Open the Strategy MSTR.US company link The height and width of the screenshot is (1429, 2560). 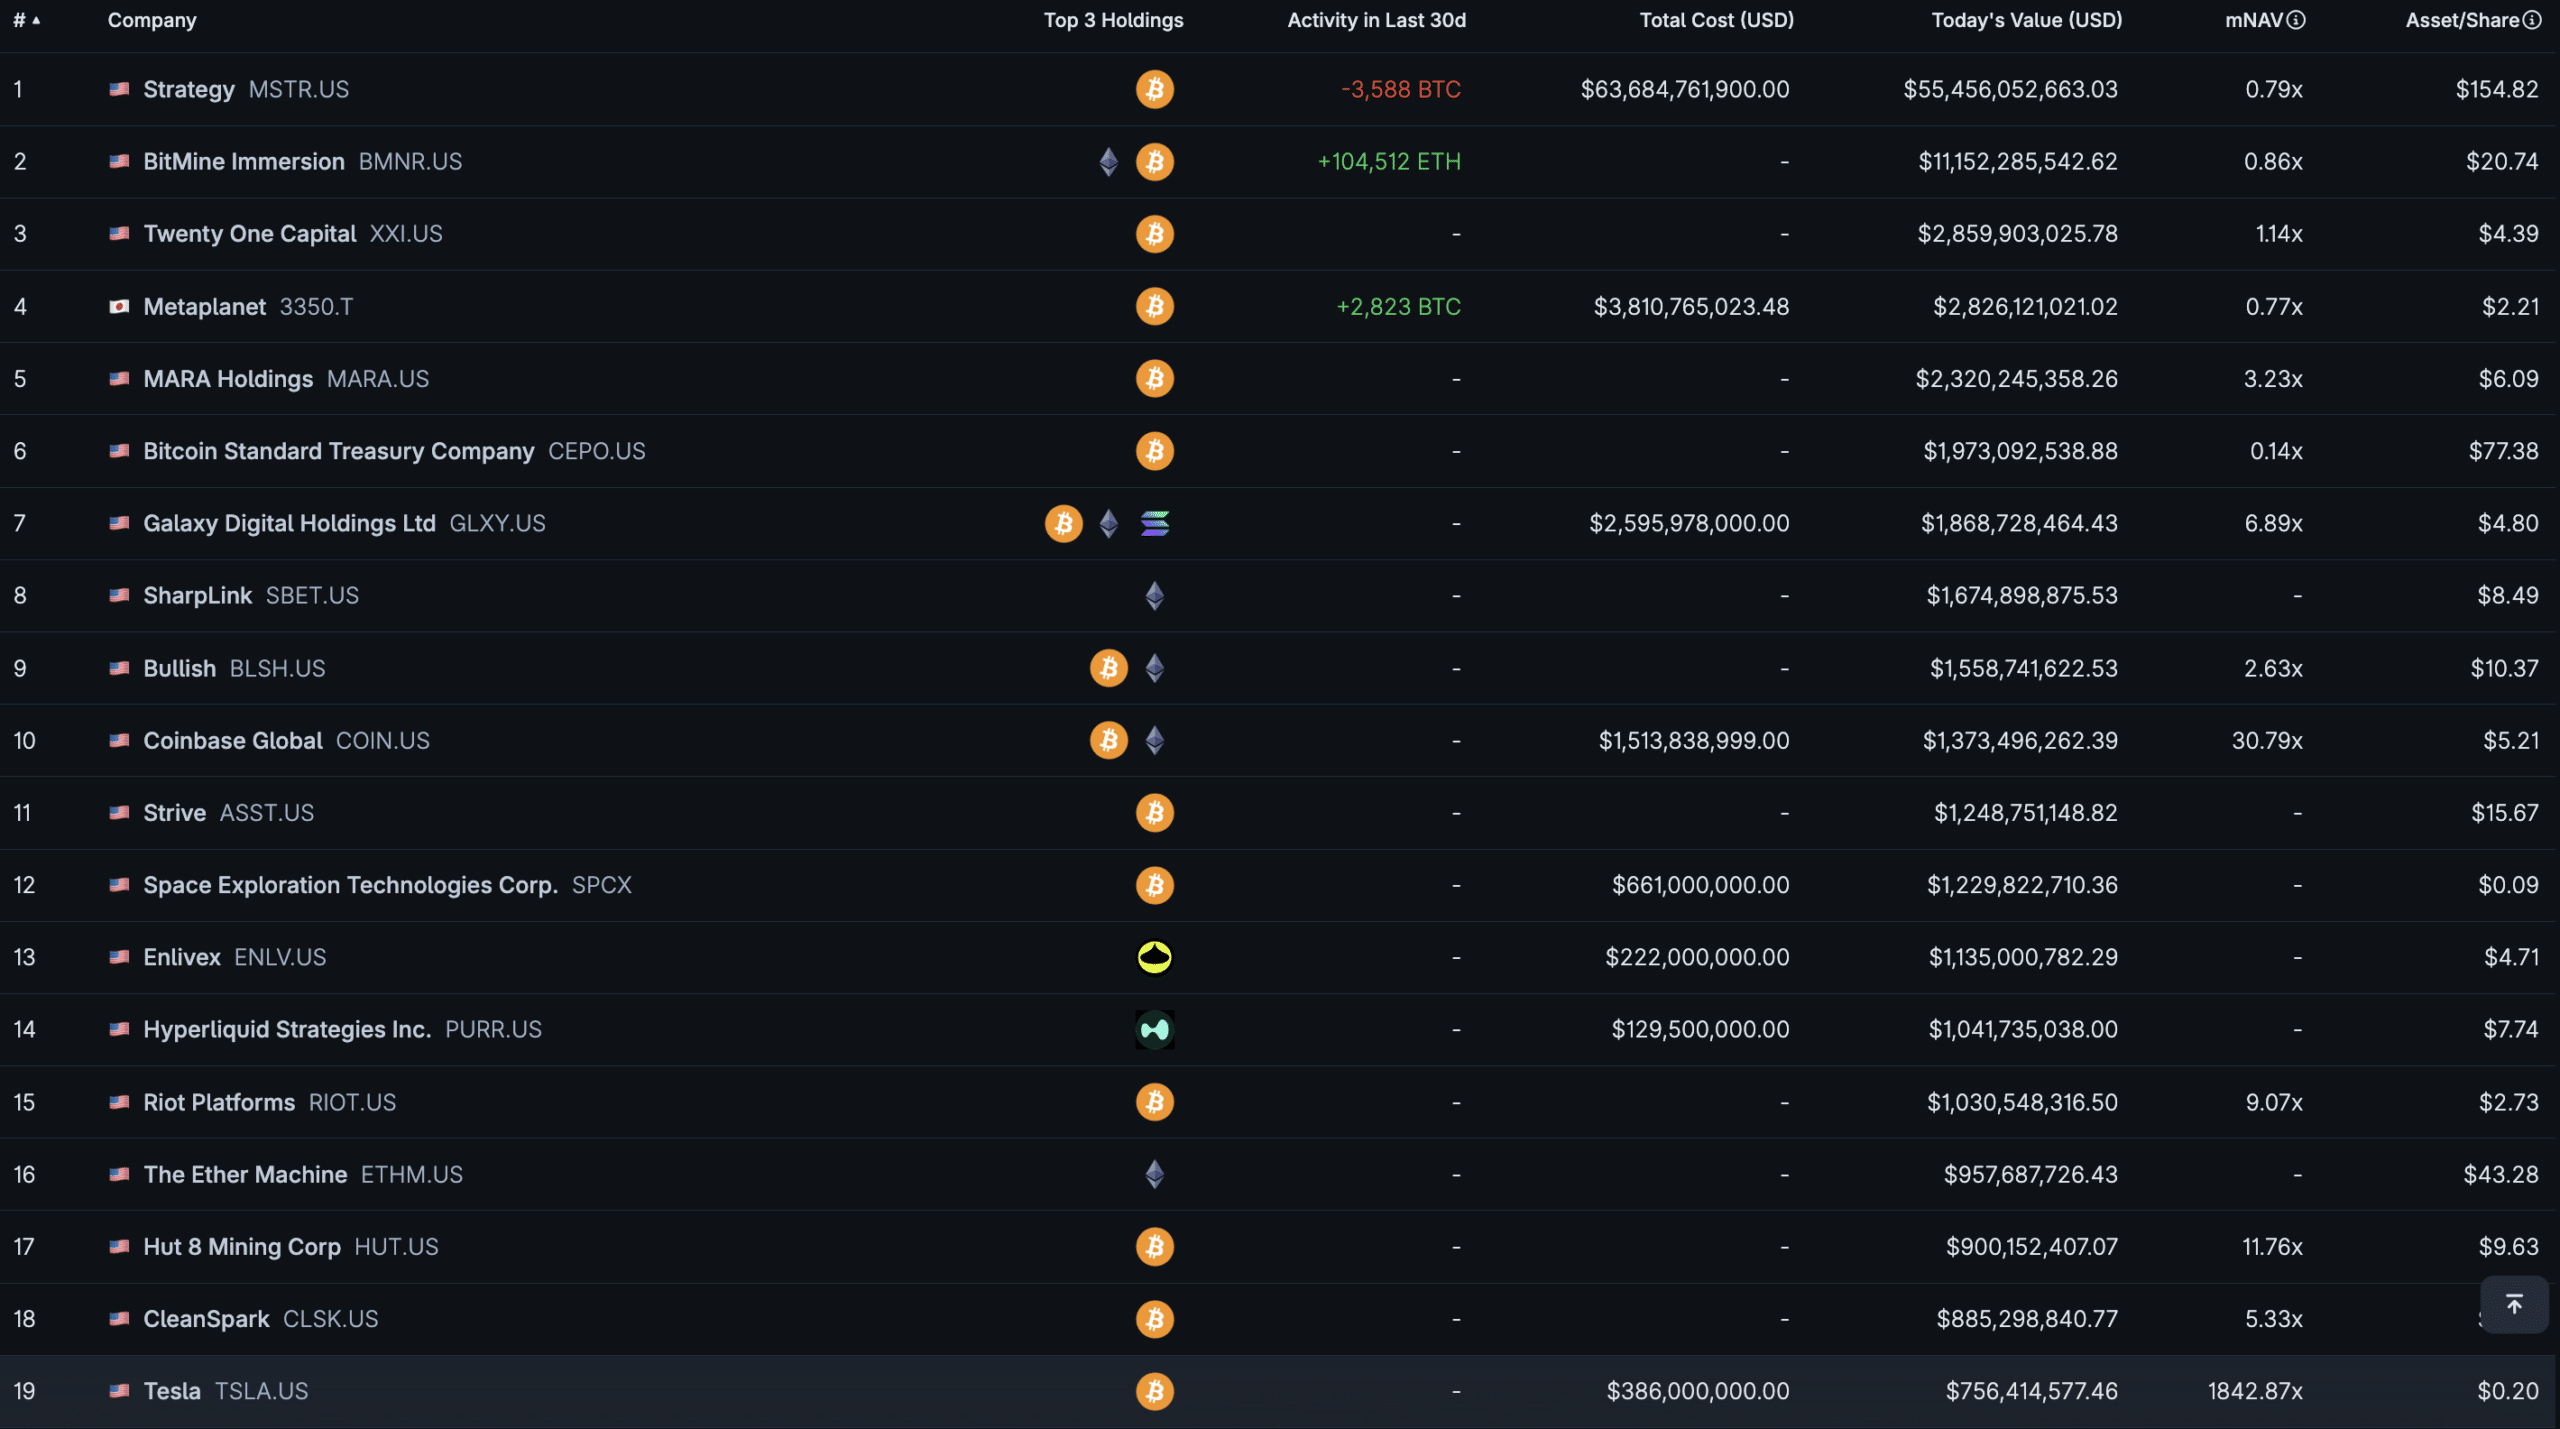(246, 89)
